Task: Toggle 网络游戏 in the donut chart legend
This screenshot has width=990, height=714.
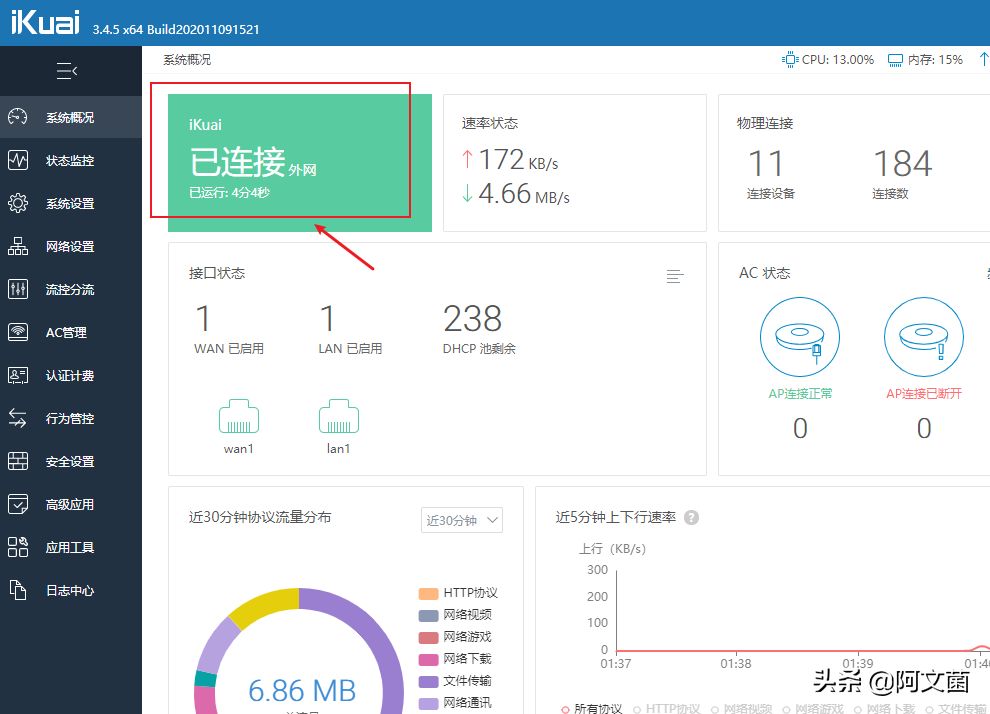Action: (455, 637)
